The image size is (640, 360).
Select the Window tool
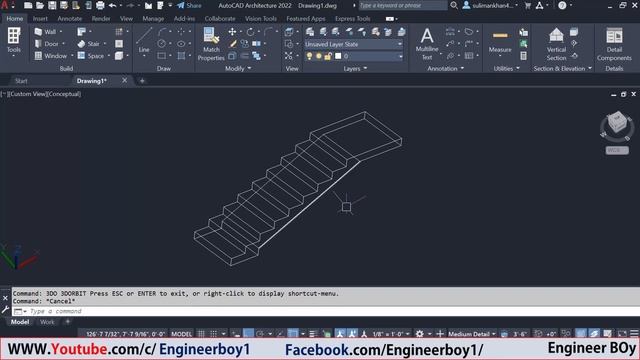click(51, 56)
